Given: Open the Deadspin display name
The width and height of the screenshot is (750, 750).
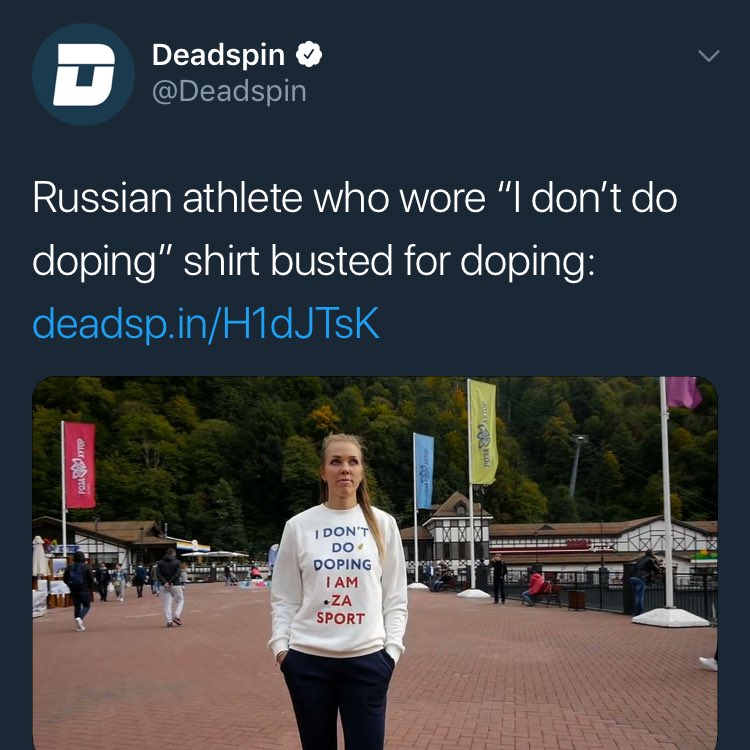Looking at the screenshot, I should tap(218, 55).
